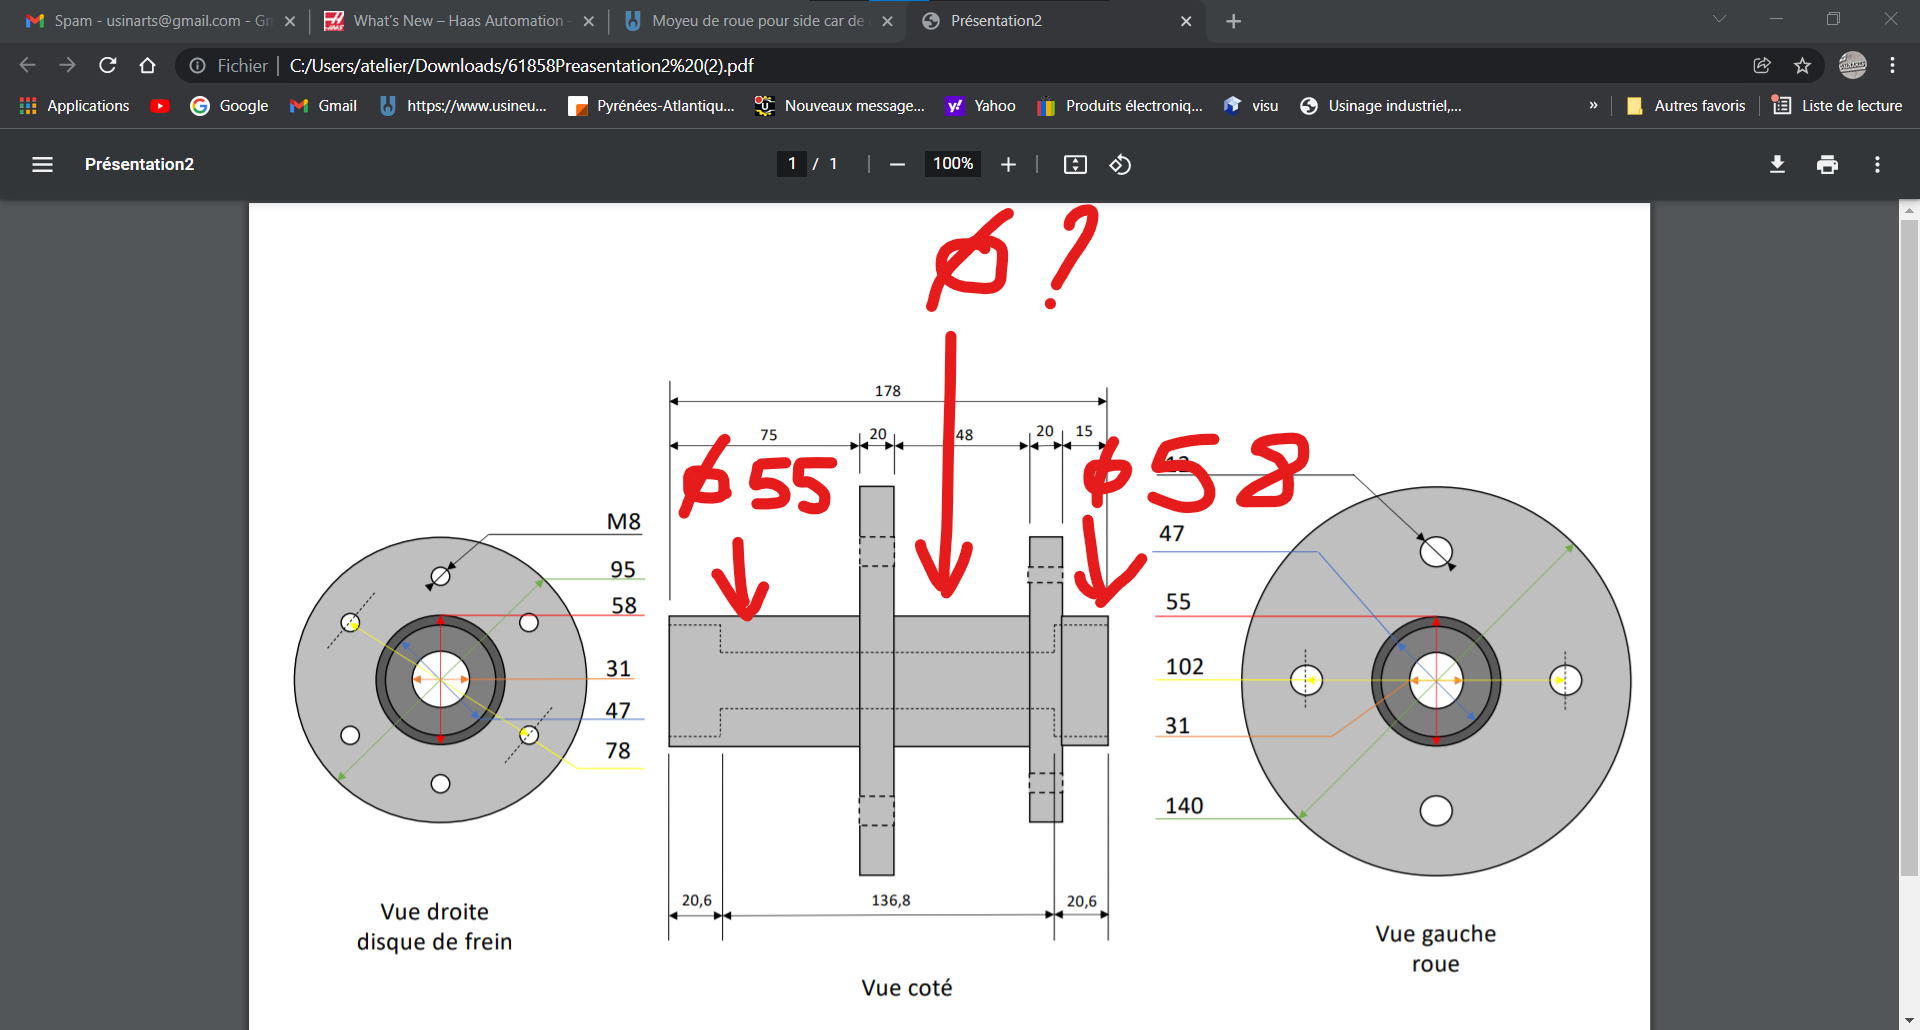Click the 102 diameter label

point(1184,667)
